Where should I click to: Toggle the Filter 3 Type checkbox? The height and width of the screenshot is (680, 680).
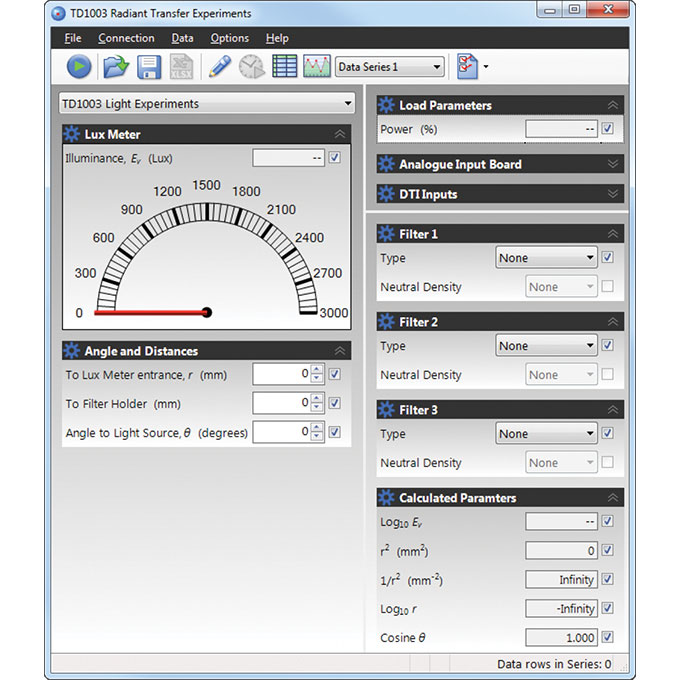pos(608,433)
